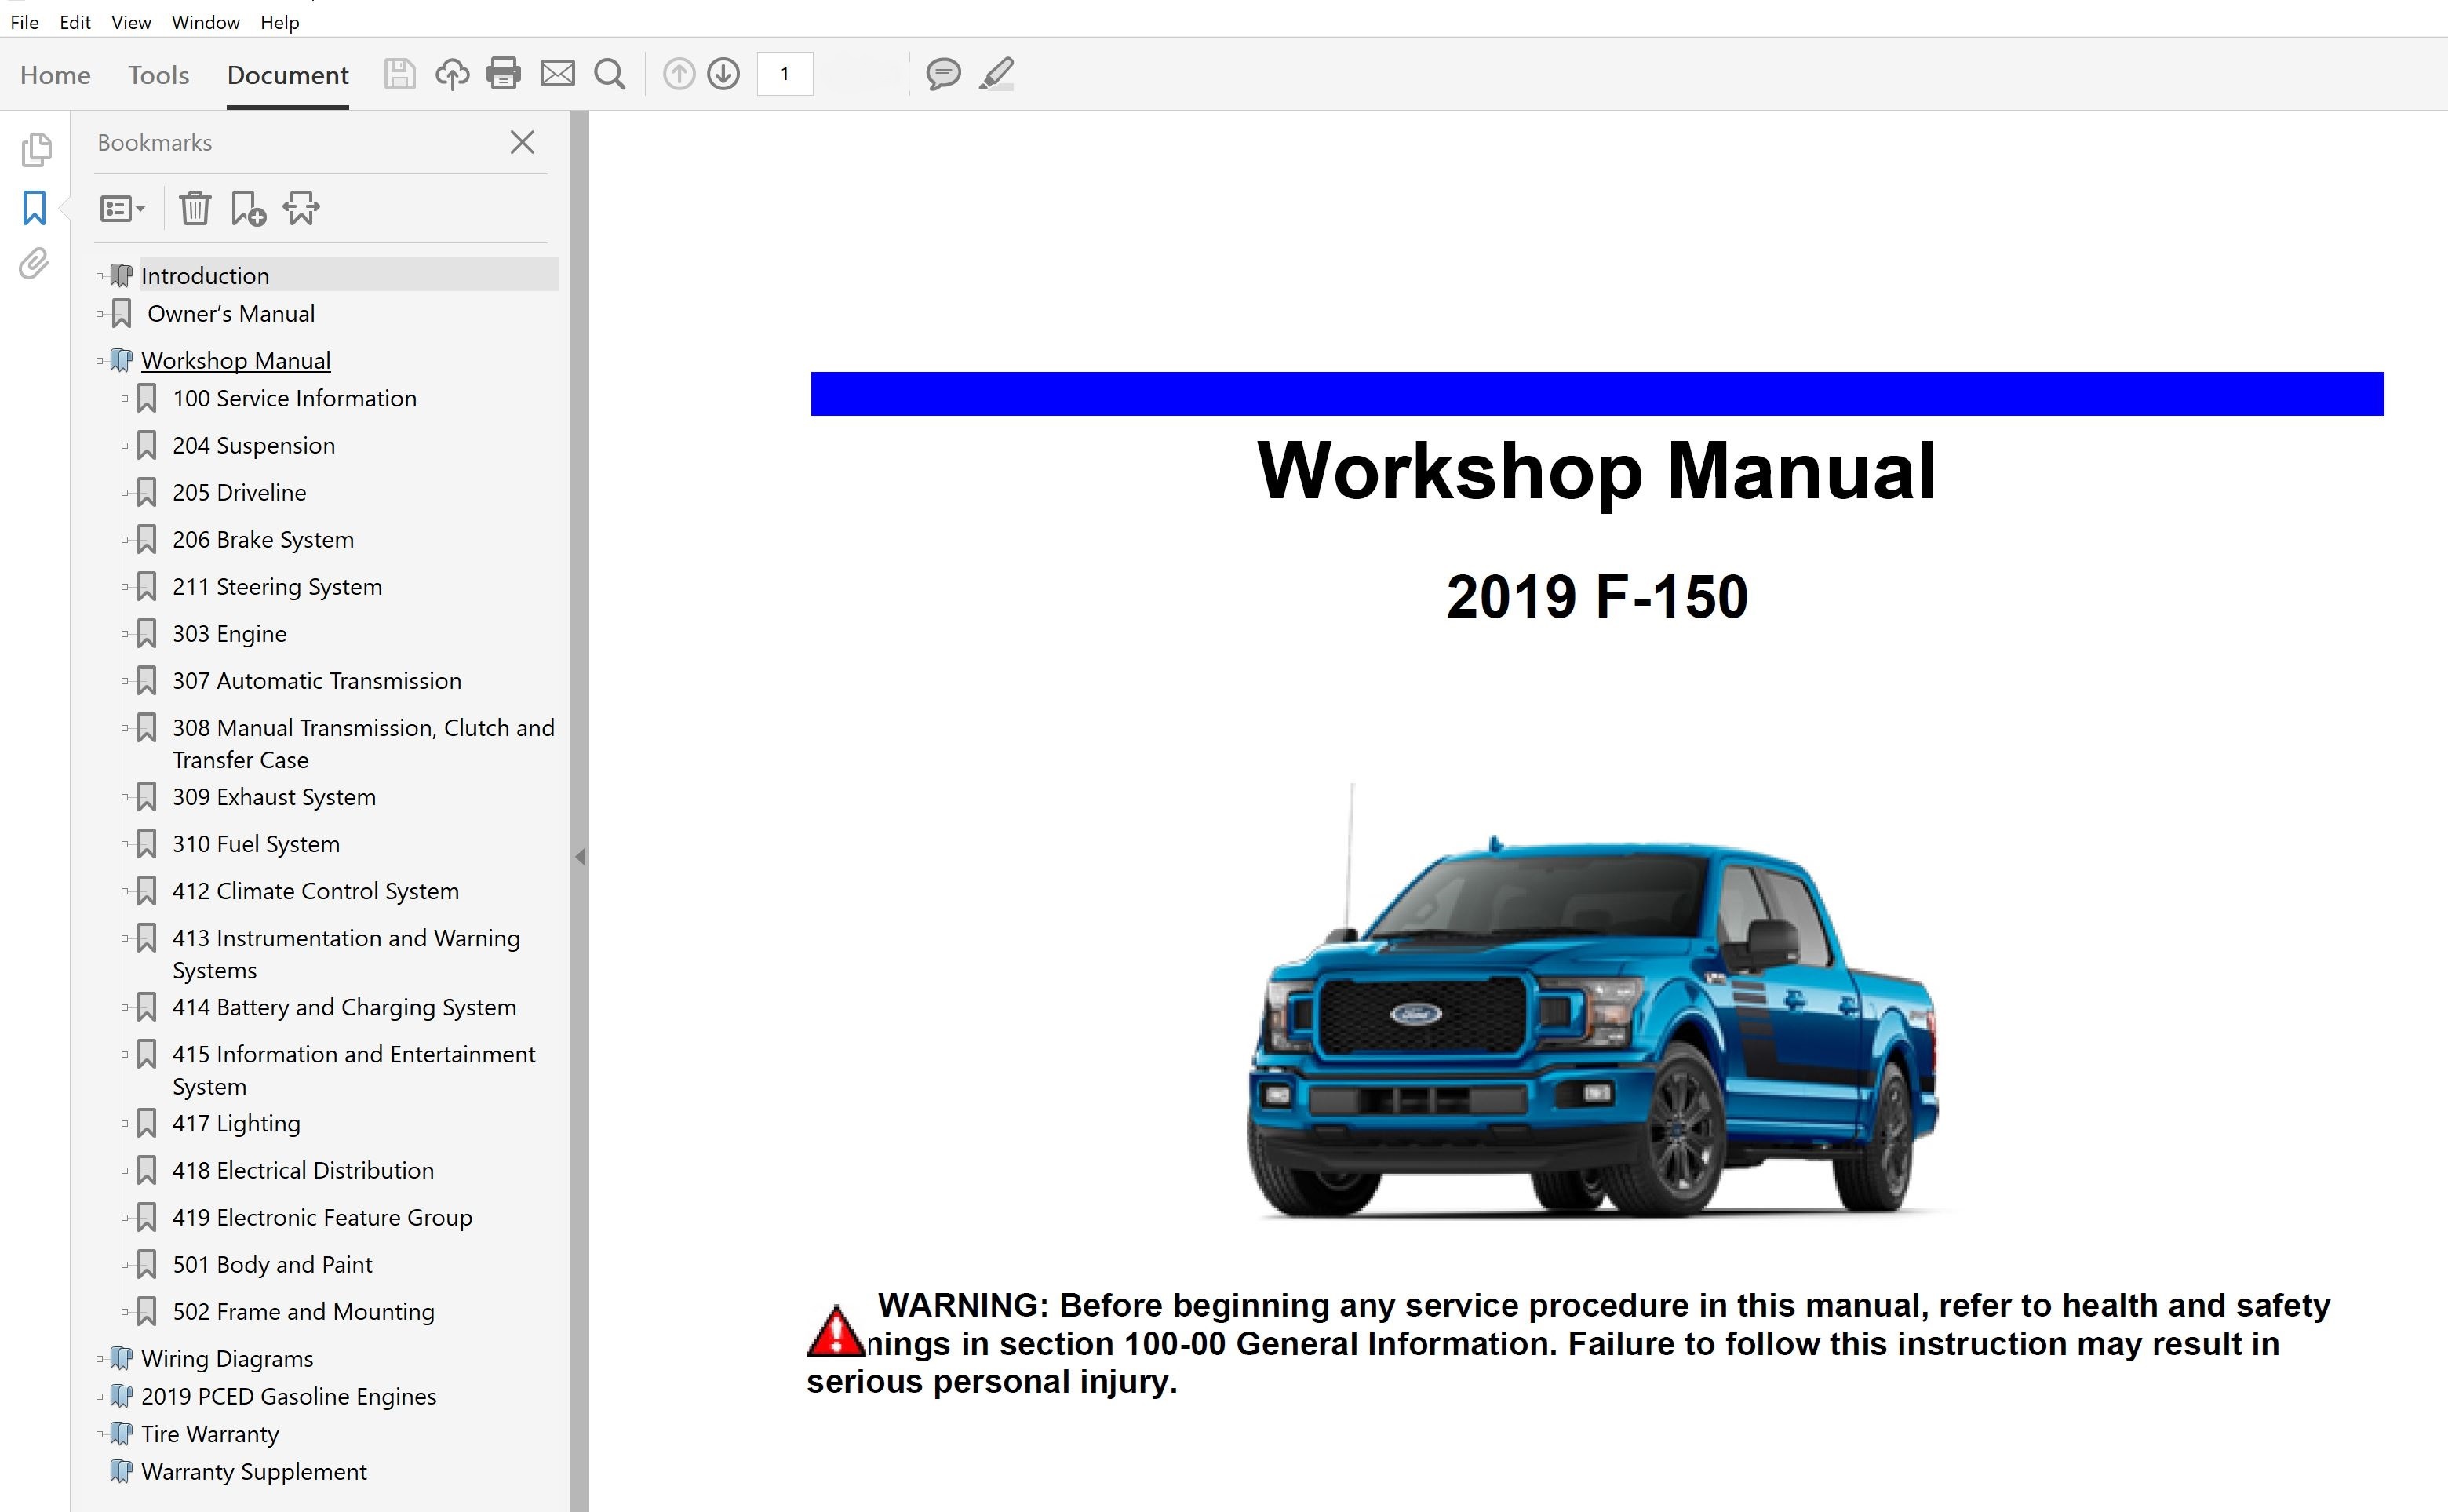Click the Print icon in toolbar
This screenshot has height=1512, width=2448.
tap(503, 74)
